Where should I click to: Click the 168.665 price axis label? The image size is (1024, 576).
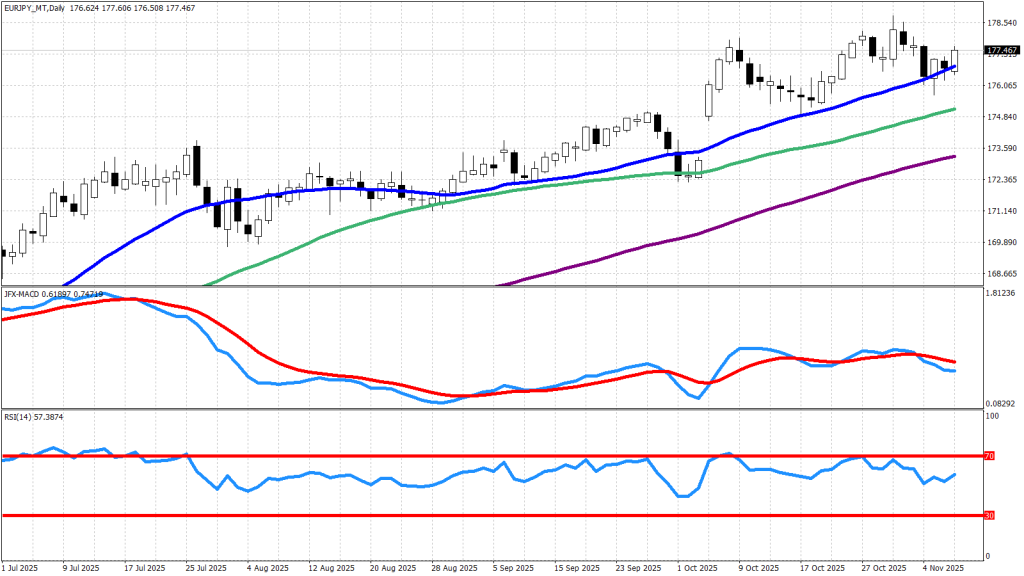pos(1001,273)
